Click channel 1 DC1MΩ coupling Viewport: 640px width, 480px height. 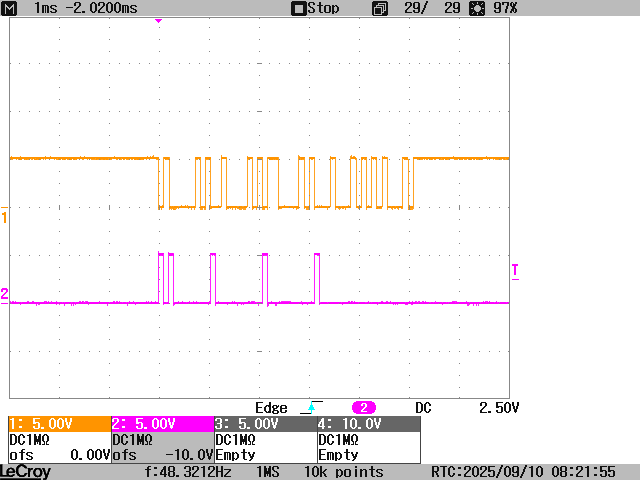[x=29, y=440]
